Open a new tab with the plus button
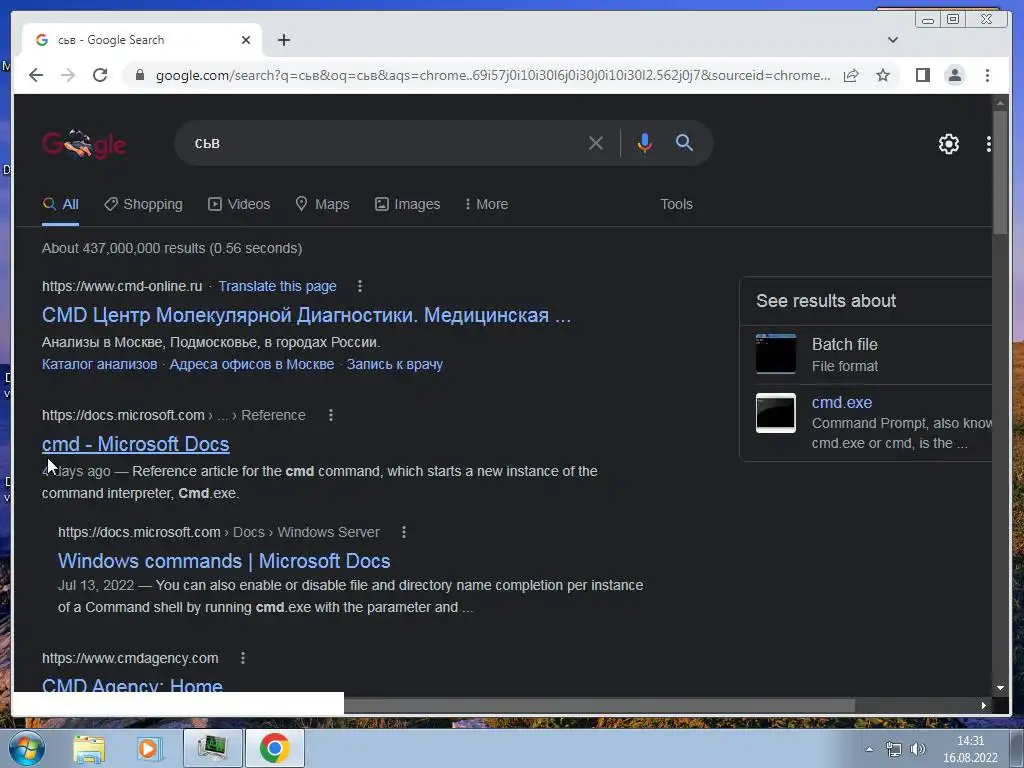Viewport: 1024px width, 768px height. coord(283,40)
